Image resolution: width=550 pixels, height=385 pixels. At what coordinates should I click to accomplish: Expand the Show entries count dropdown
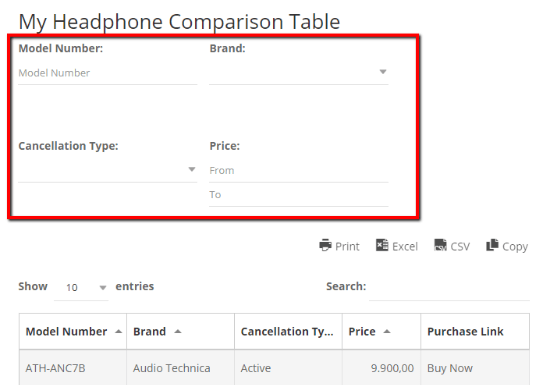[x=81, y=288]
